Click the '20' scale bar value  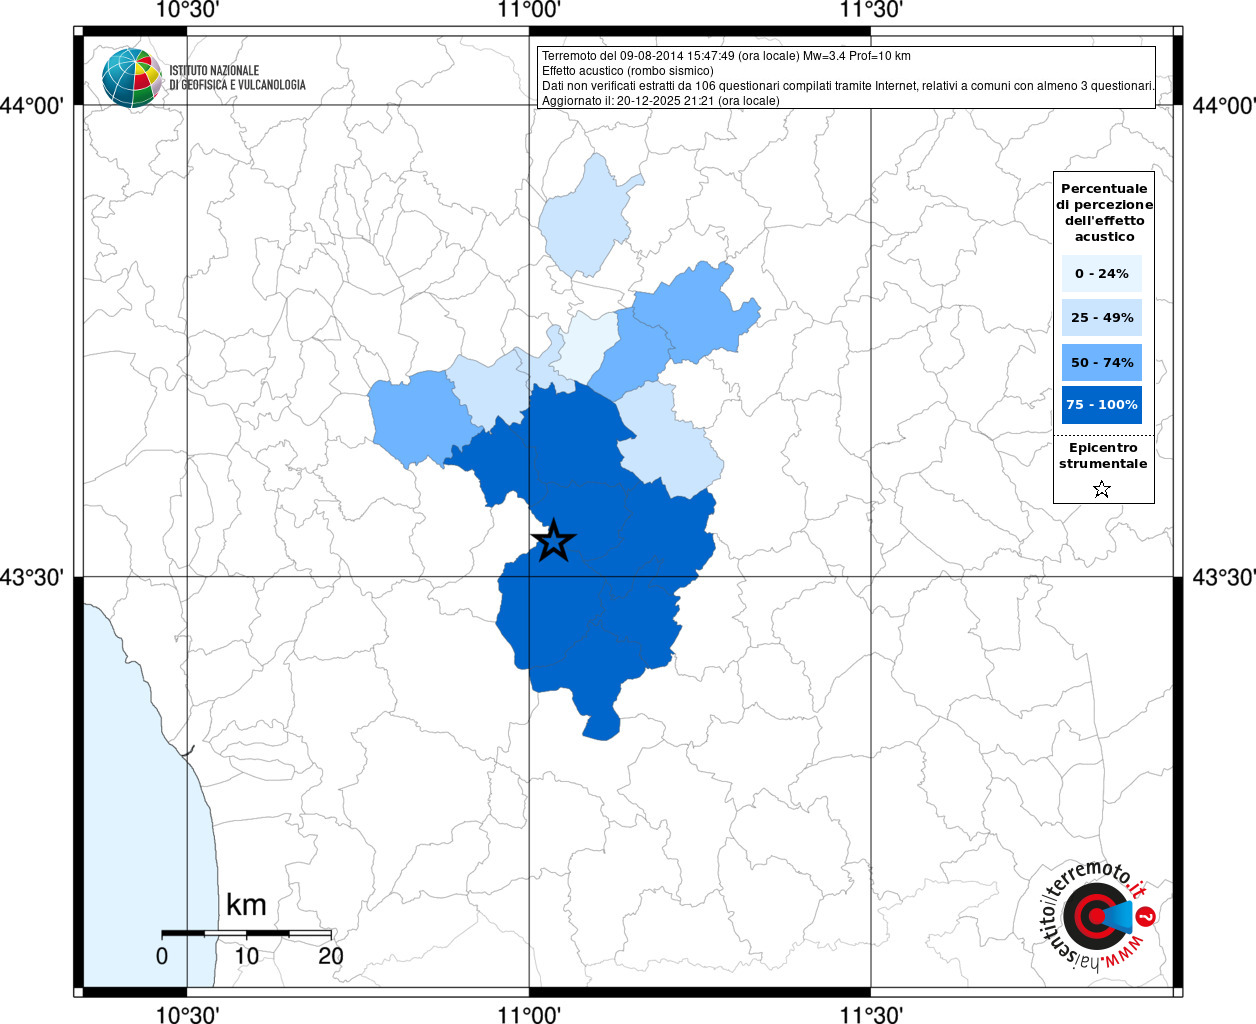pyautogui.click(x=331, y=956)
